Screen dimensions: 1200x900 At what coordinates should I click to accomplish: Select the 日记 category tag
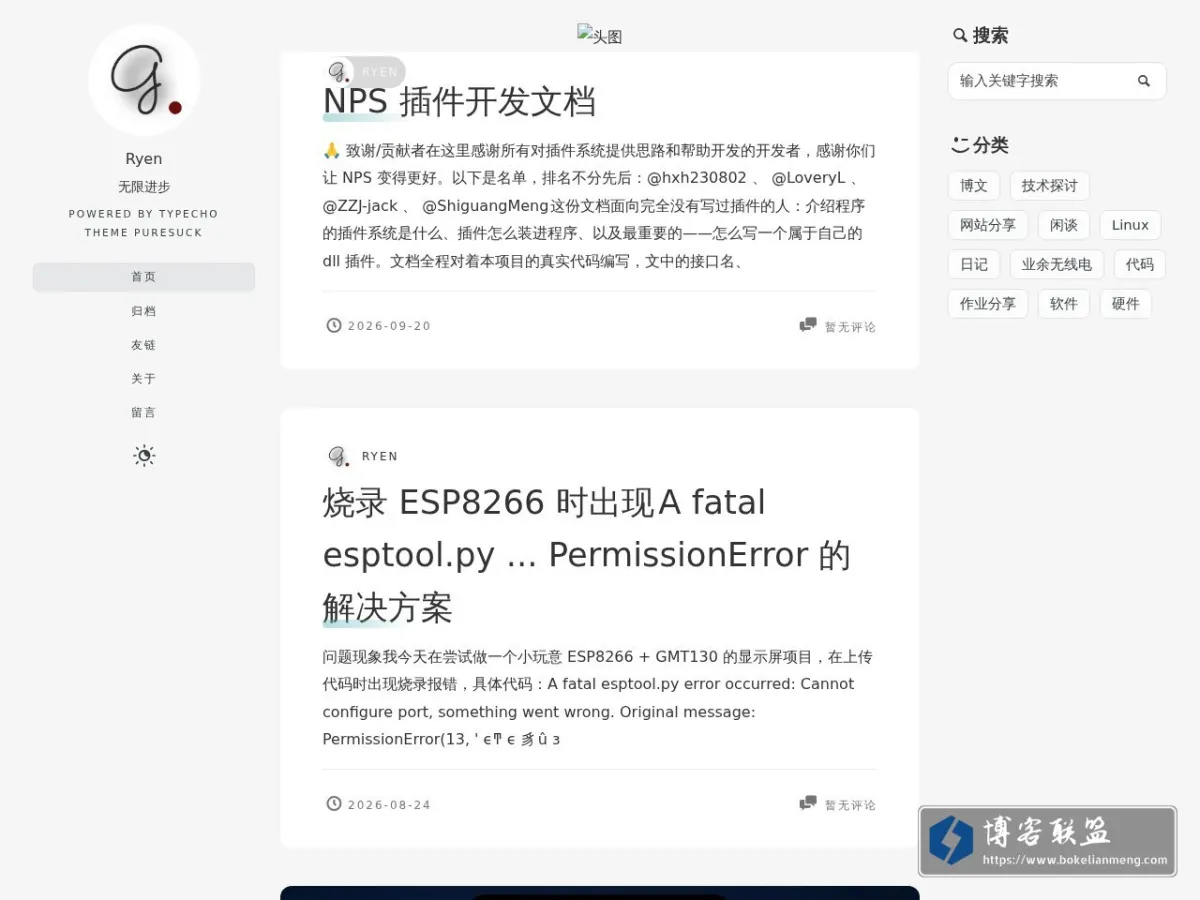[x=974, y=264]
